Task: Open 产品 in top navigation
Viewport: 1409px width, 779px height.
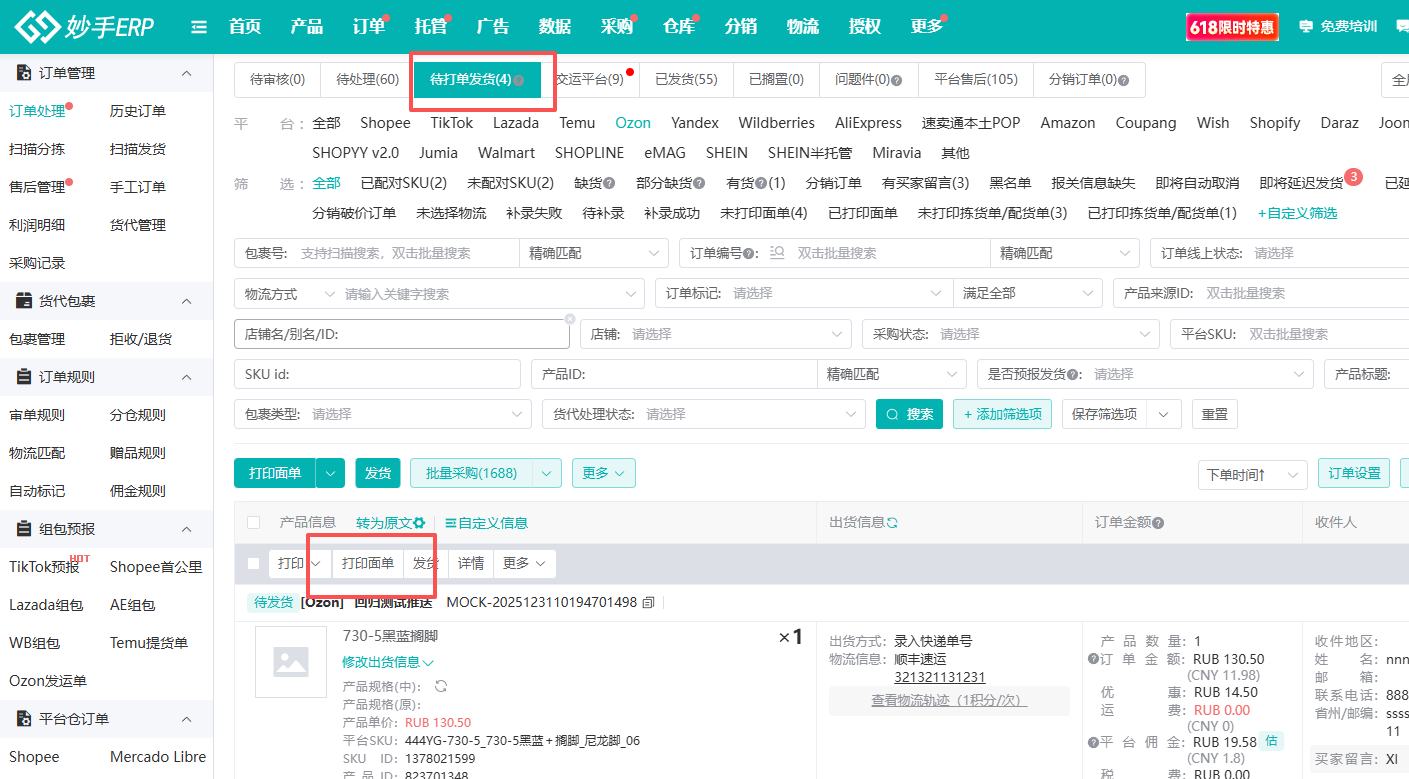Action: [x=307, y=27]
